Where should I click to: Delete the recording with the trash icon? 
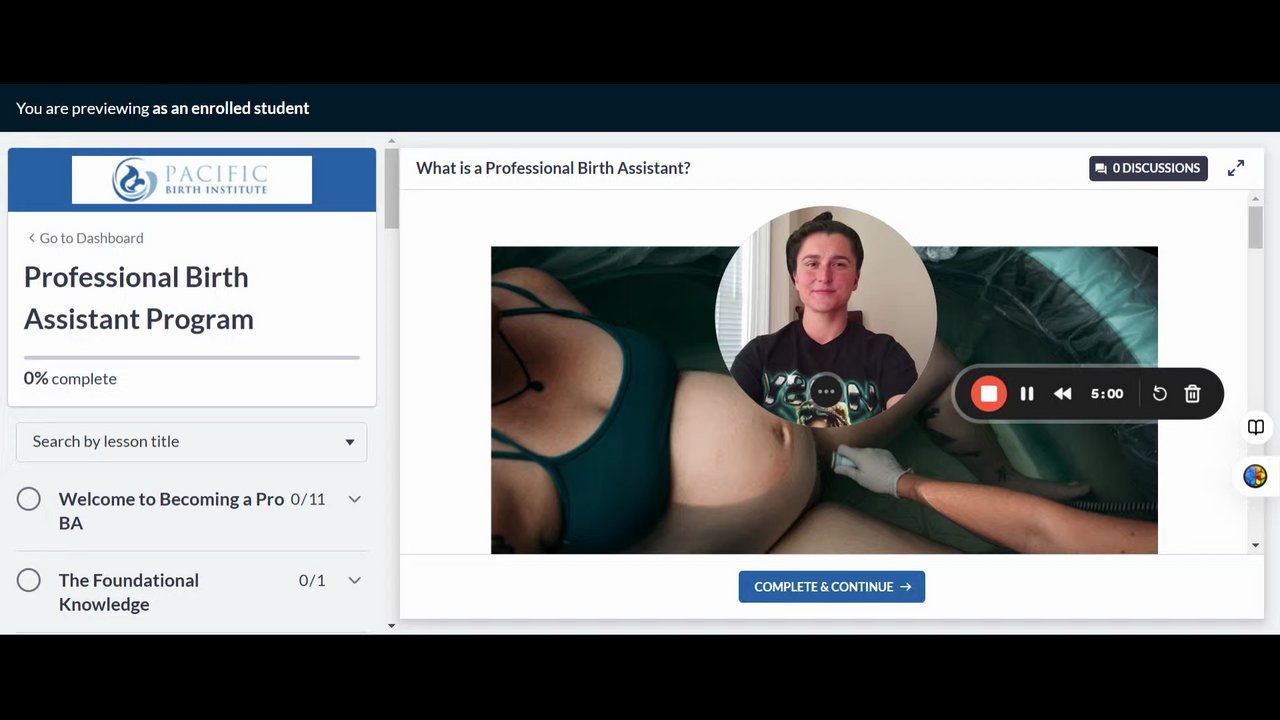(x=1192, y=394)
